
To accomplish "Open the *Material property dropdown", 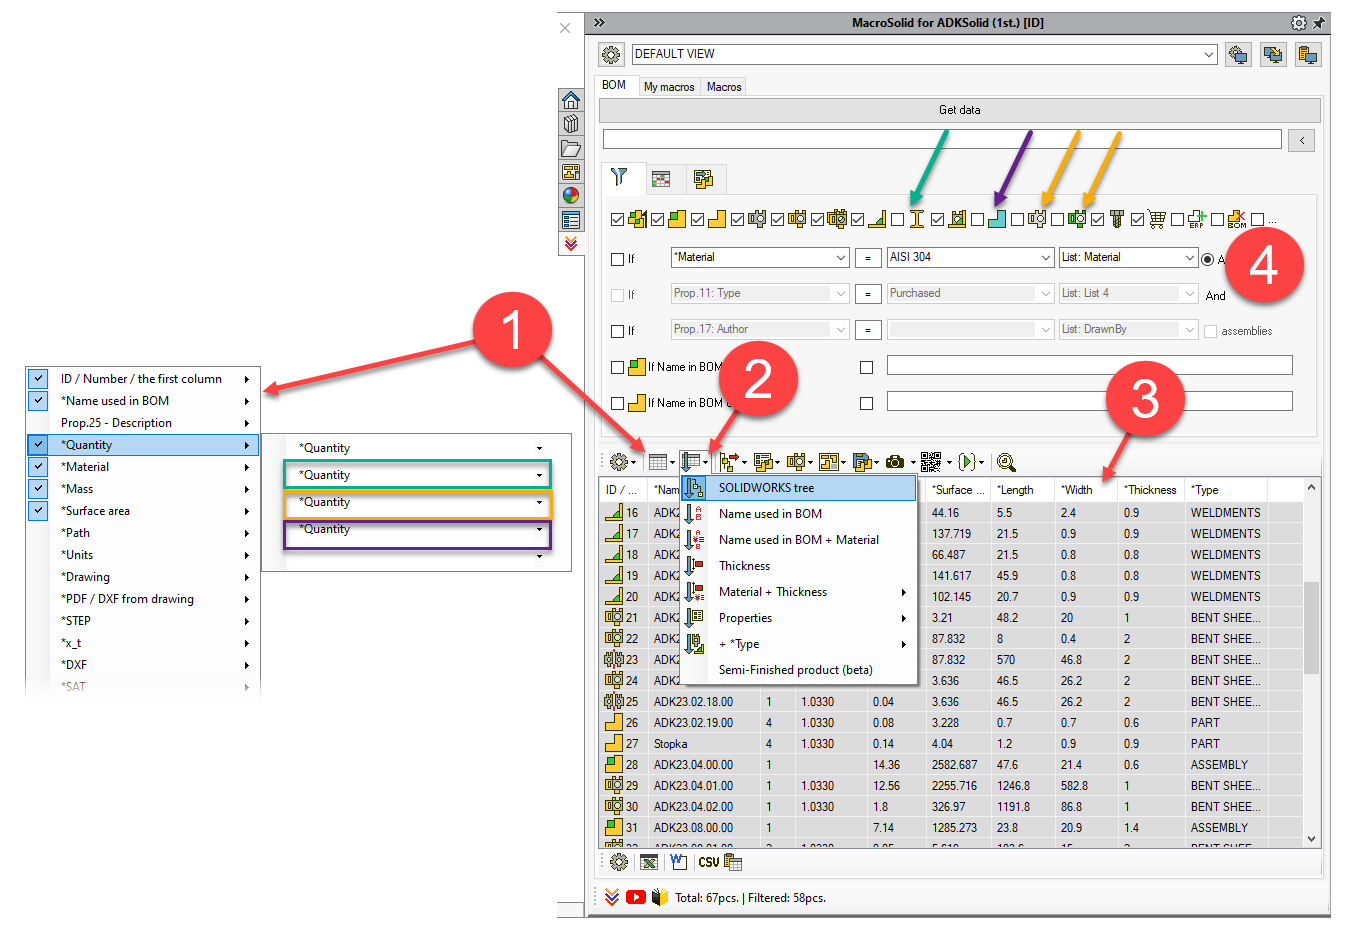I will [x=841, y=257].
